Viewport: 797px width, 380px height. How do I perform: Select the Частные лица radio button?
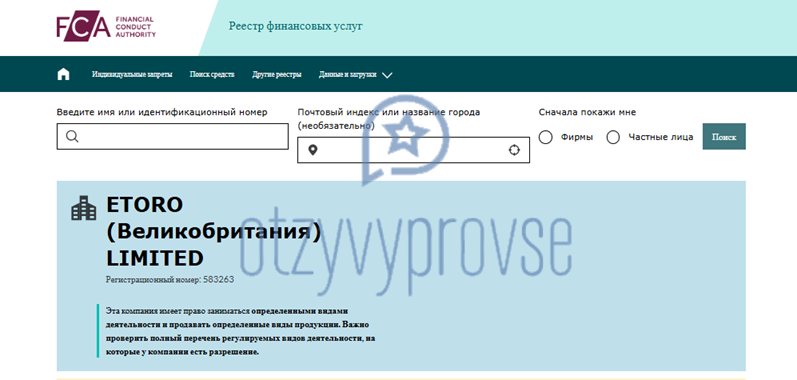[x=613, y=137]
